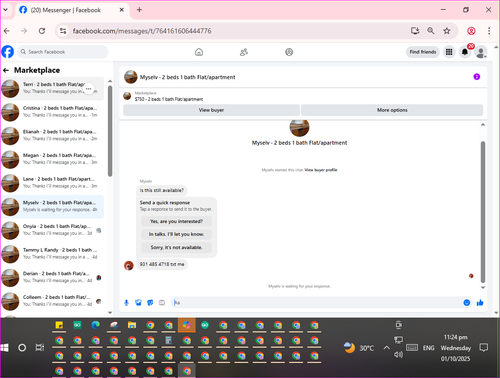Click the conversation list scrollbar

[x=110, y=131]
